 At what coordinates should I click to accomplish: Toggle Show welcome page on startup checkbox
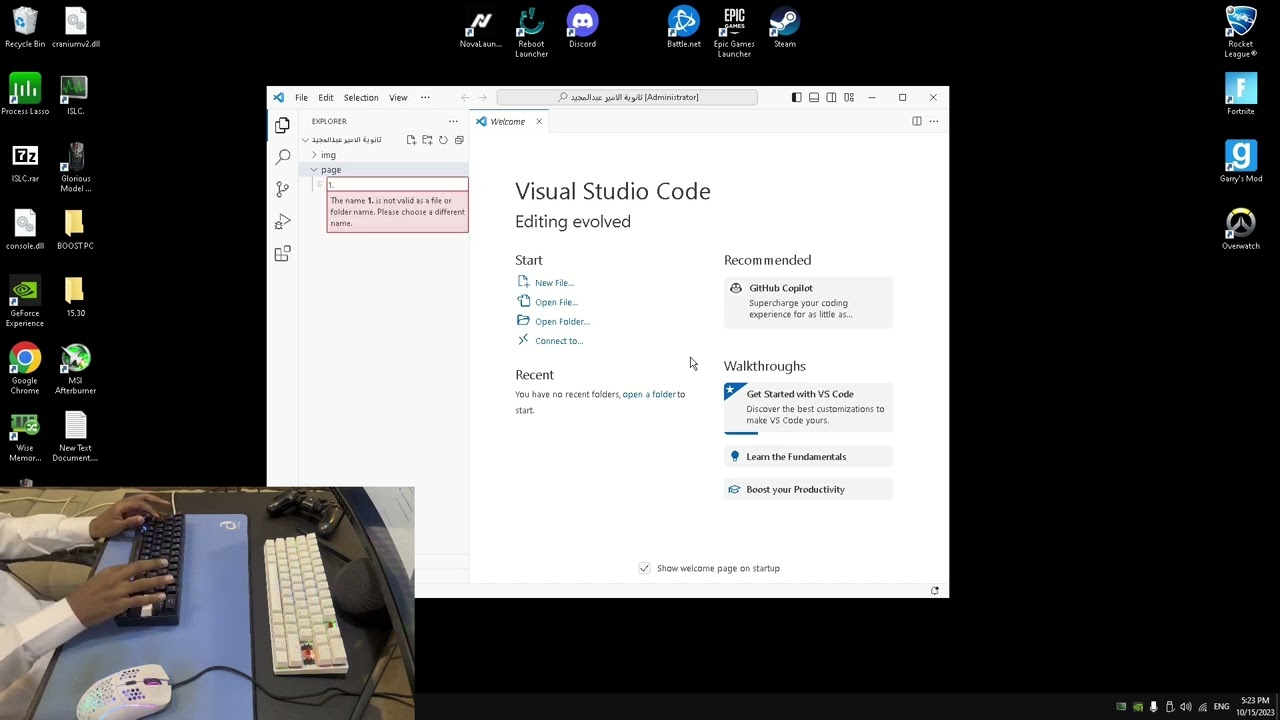tap(645, 568)
